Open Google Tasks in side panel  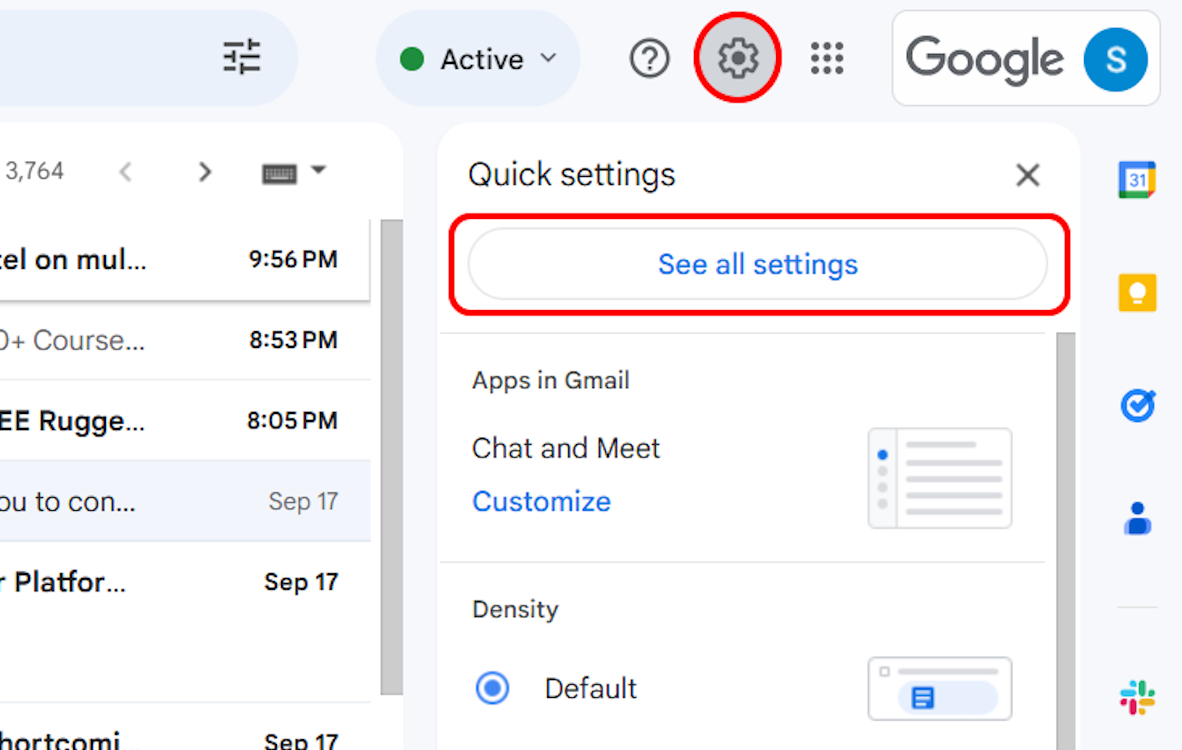coord(1137,405)
